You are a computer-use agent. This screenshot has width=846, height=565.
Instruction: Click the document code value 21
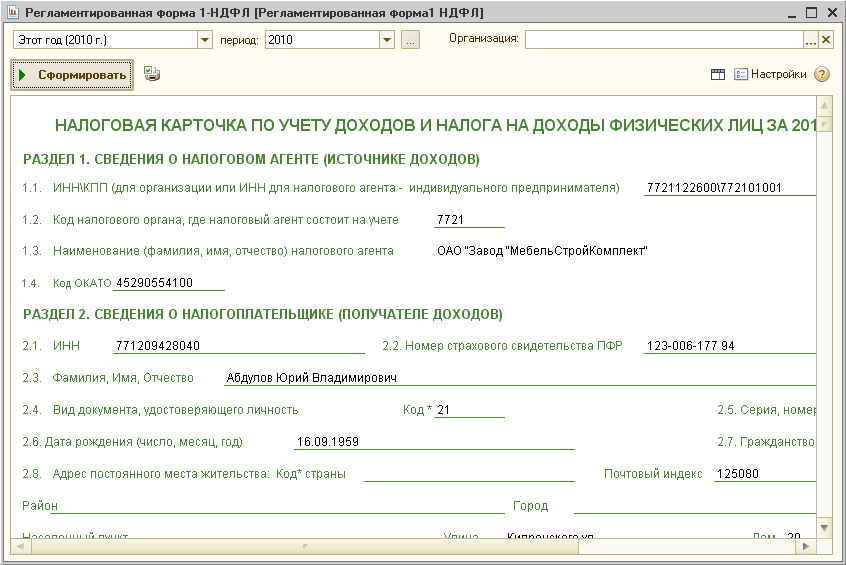point(443,410)
